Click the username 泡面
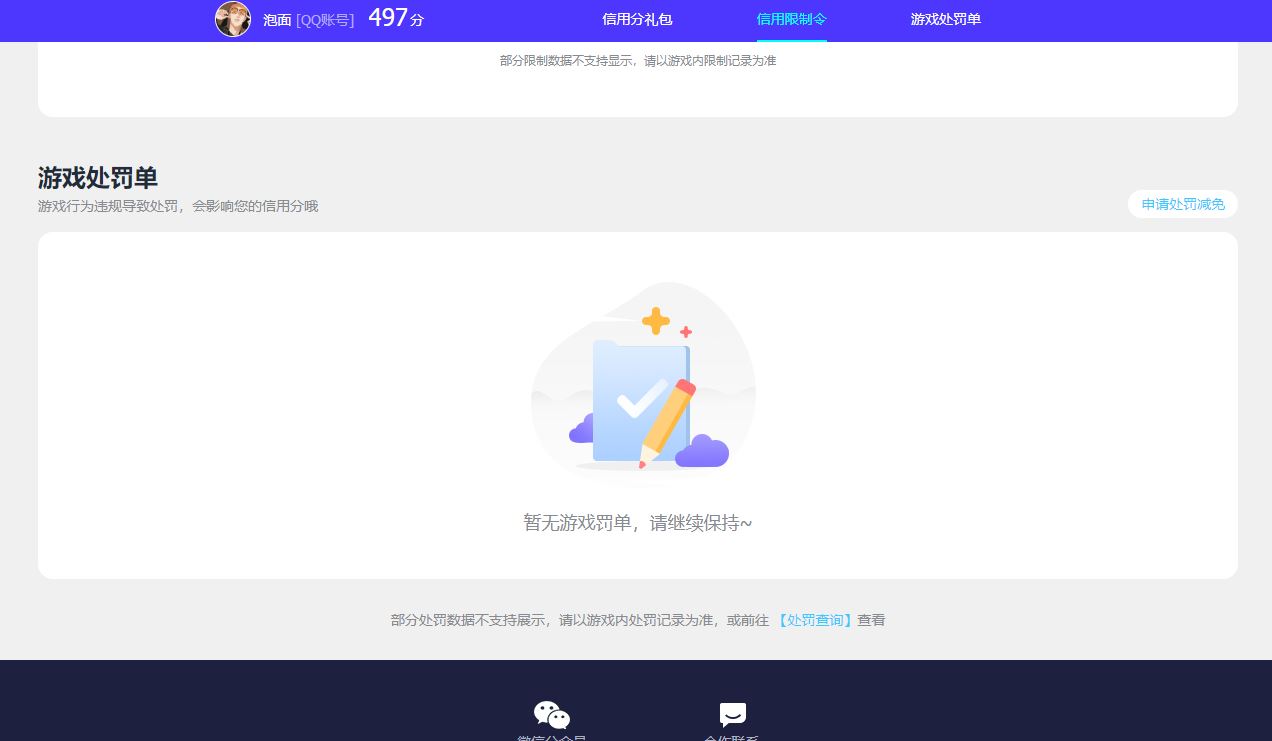The image size is (1272, 741). (277, 20)
